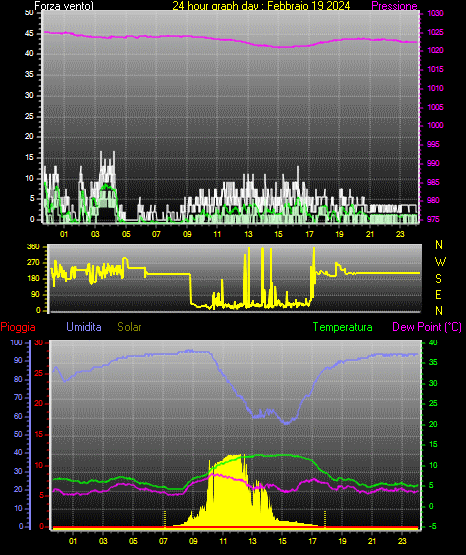466x555 pixels.
Task: Click the sunset dotted marker near 18
Action: [x=325, y=519]
